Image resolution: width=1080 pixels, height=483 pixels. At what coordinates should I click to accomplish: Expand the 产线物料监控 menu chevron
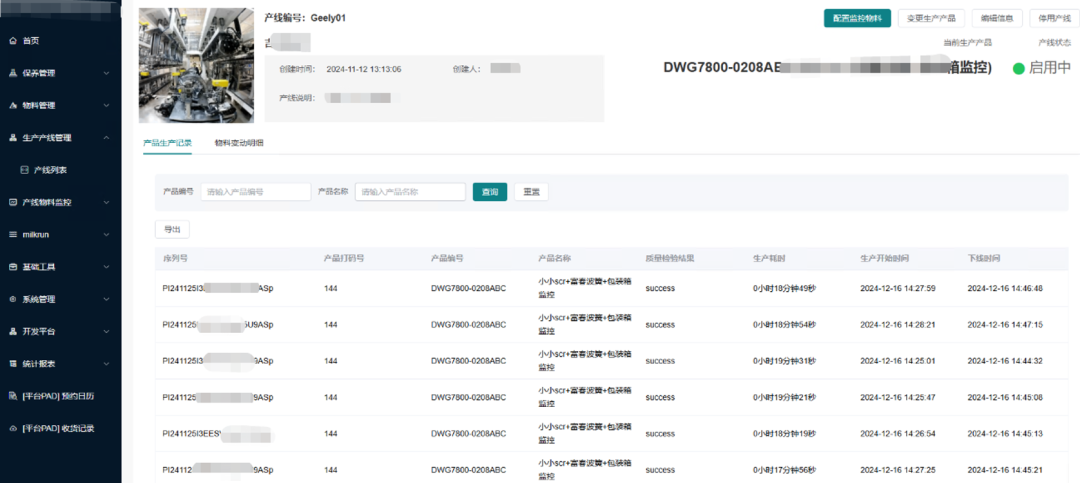106,203
